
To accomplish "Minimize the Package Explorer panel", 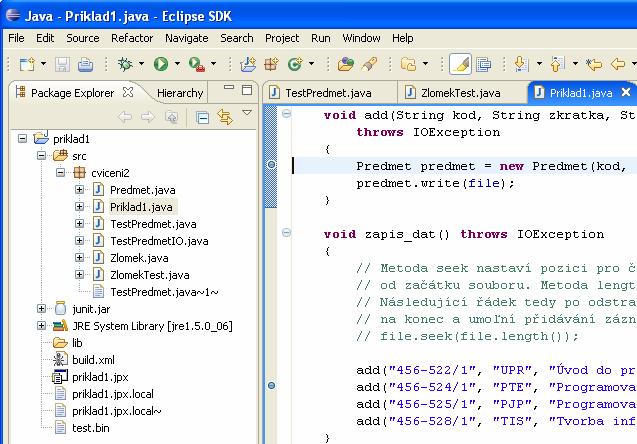I will pos(229,87).
